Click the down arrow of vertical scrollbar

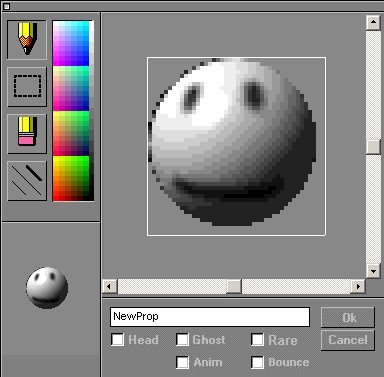(373, 271)
